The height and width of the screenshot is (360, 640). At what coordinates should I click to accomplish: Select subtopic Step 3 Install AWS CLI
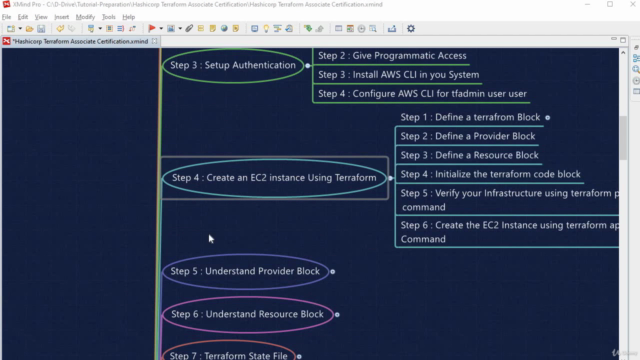point(398,75)
